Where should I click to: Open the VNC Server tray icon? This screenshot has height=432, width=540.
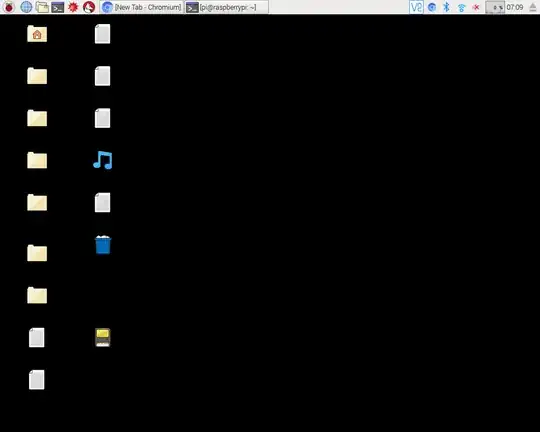[416, 7]
